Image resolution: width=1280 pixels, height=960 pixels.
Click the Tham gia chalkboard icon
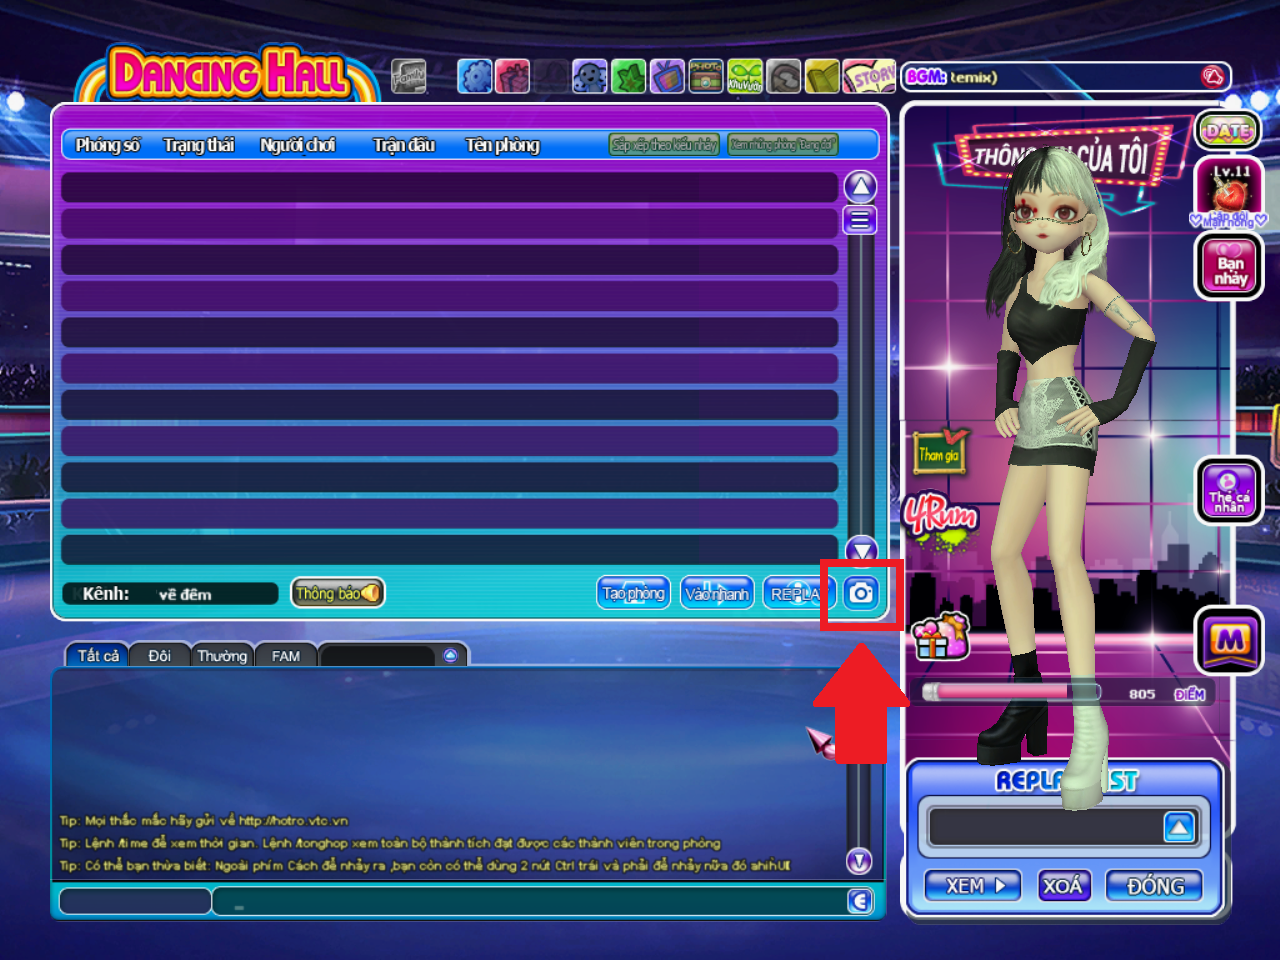(x=940, y=452)
